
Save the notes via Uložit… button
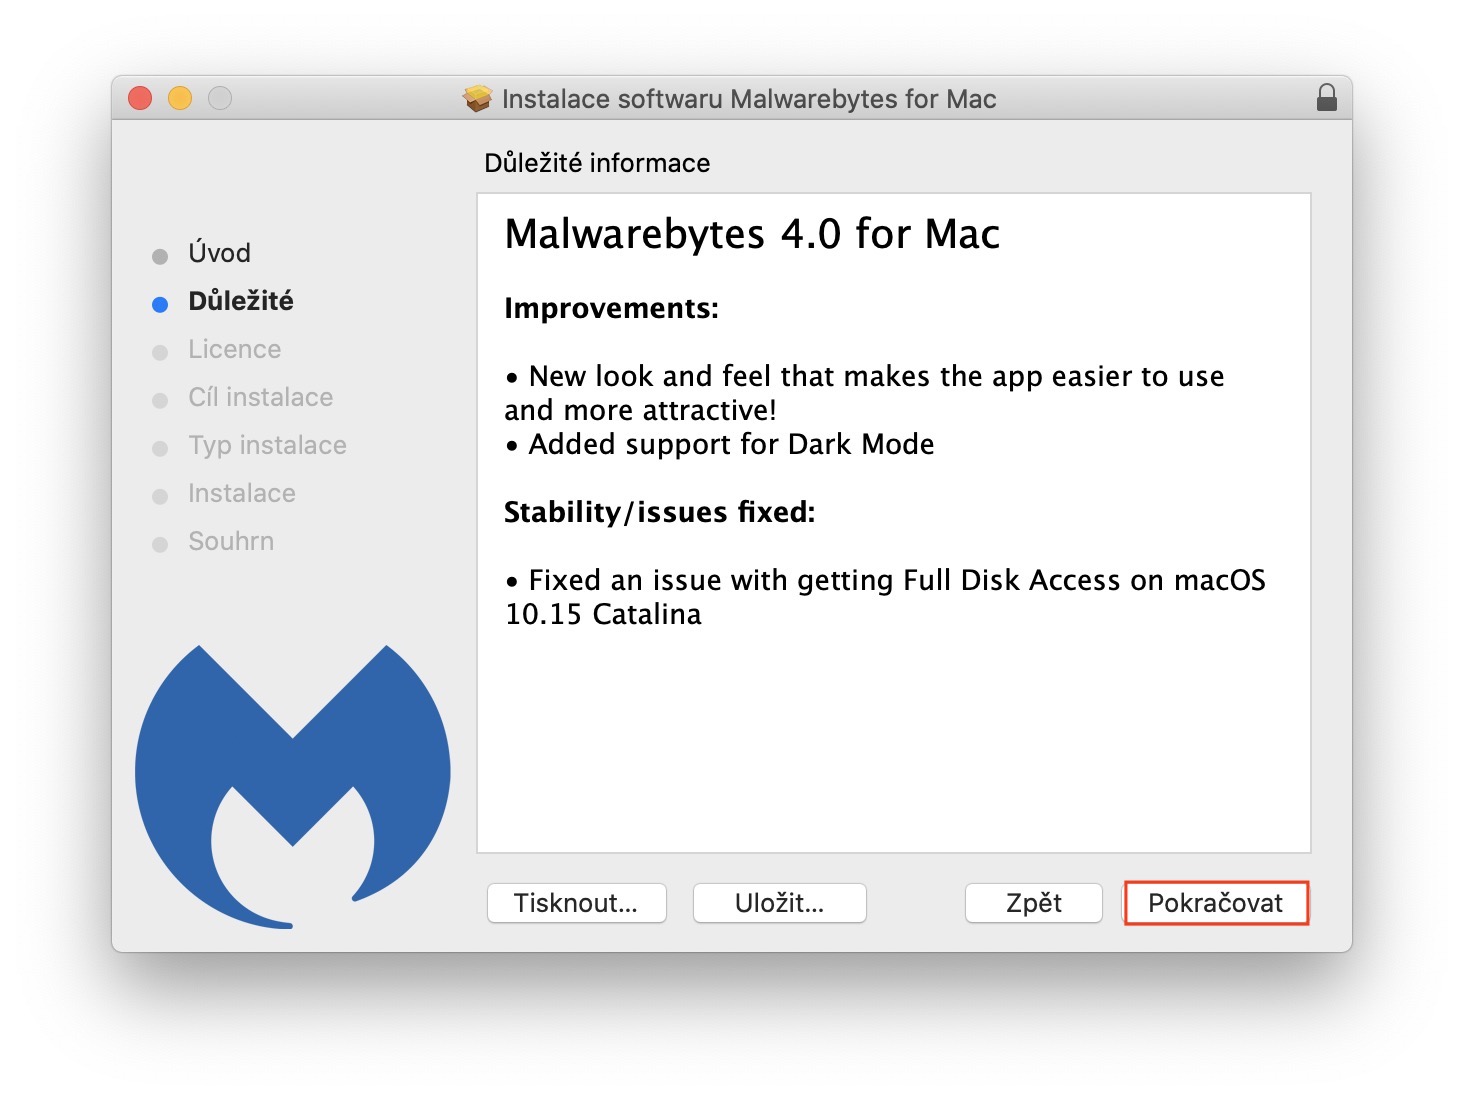click(x=779, y=903)
